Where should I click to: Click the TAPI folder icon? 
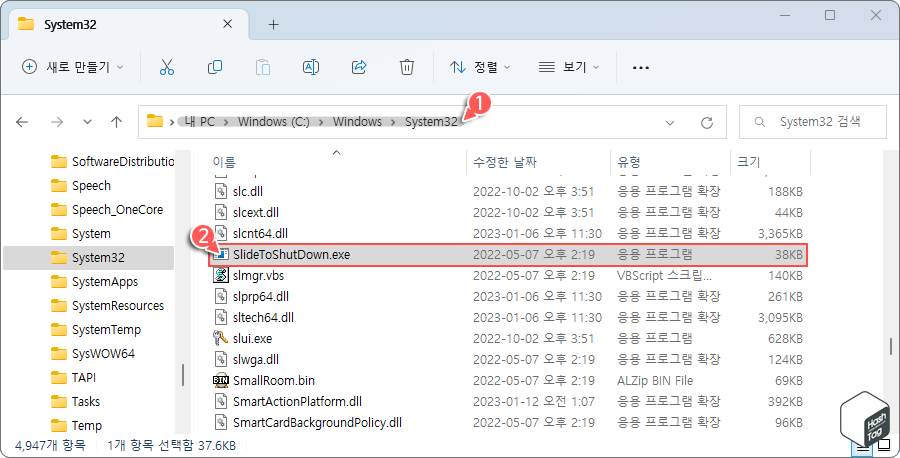click(x=59, y=378)
